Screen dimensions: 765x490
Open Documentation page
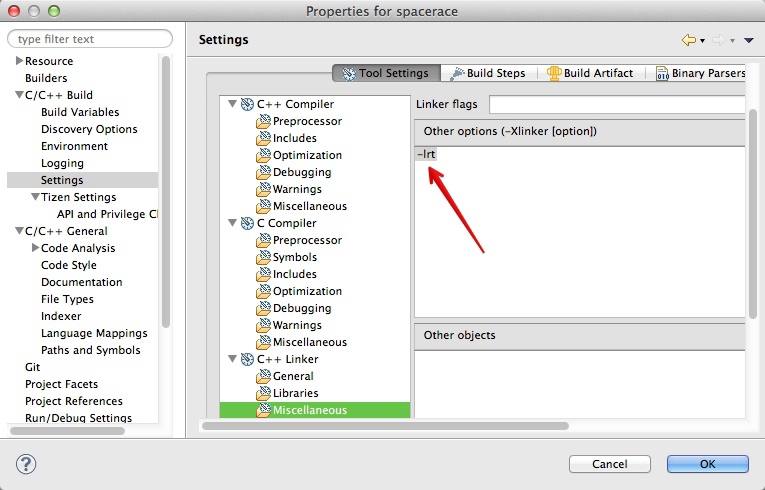(x=81, y=282)
